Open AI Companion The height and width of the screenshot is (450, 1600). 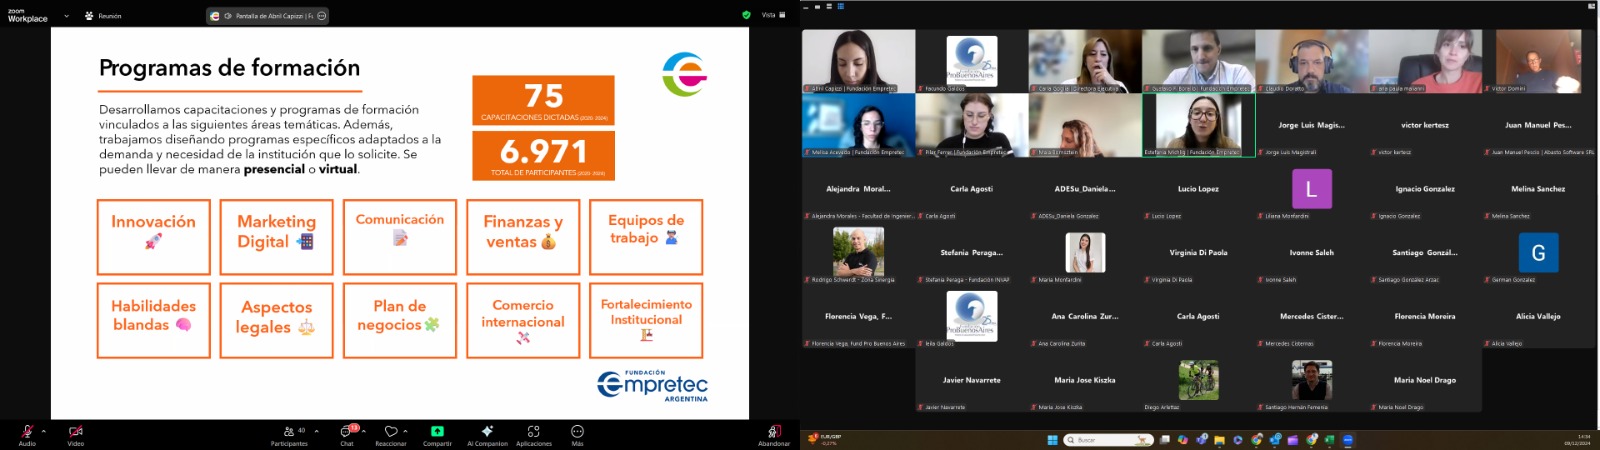coord(487,432)
